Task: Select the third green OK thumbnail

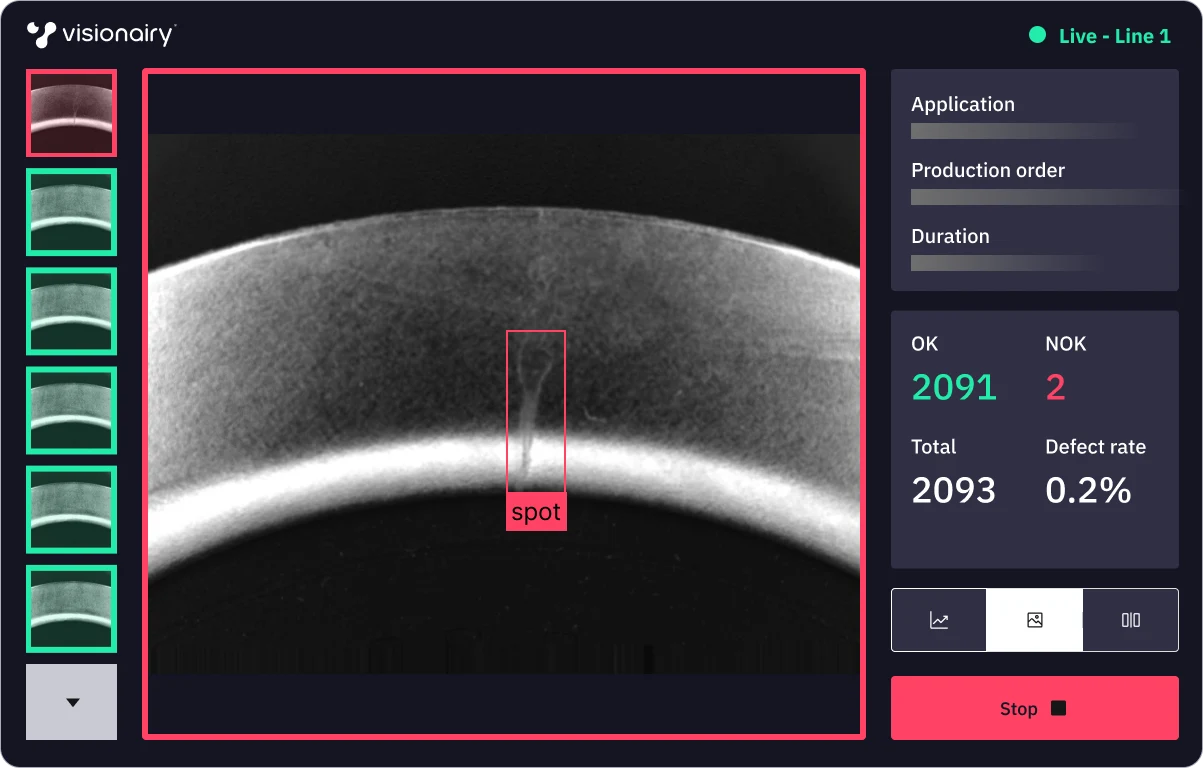Action: 71,410
